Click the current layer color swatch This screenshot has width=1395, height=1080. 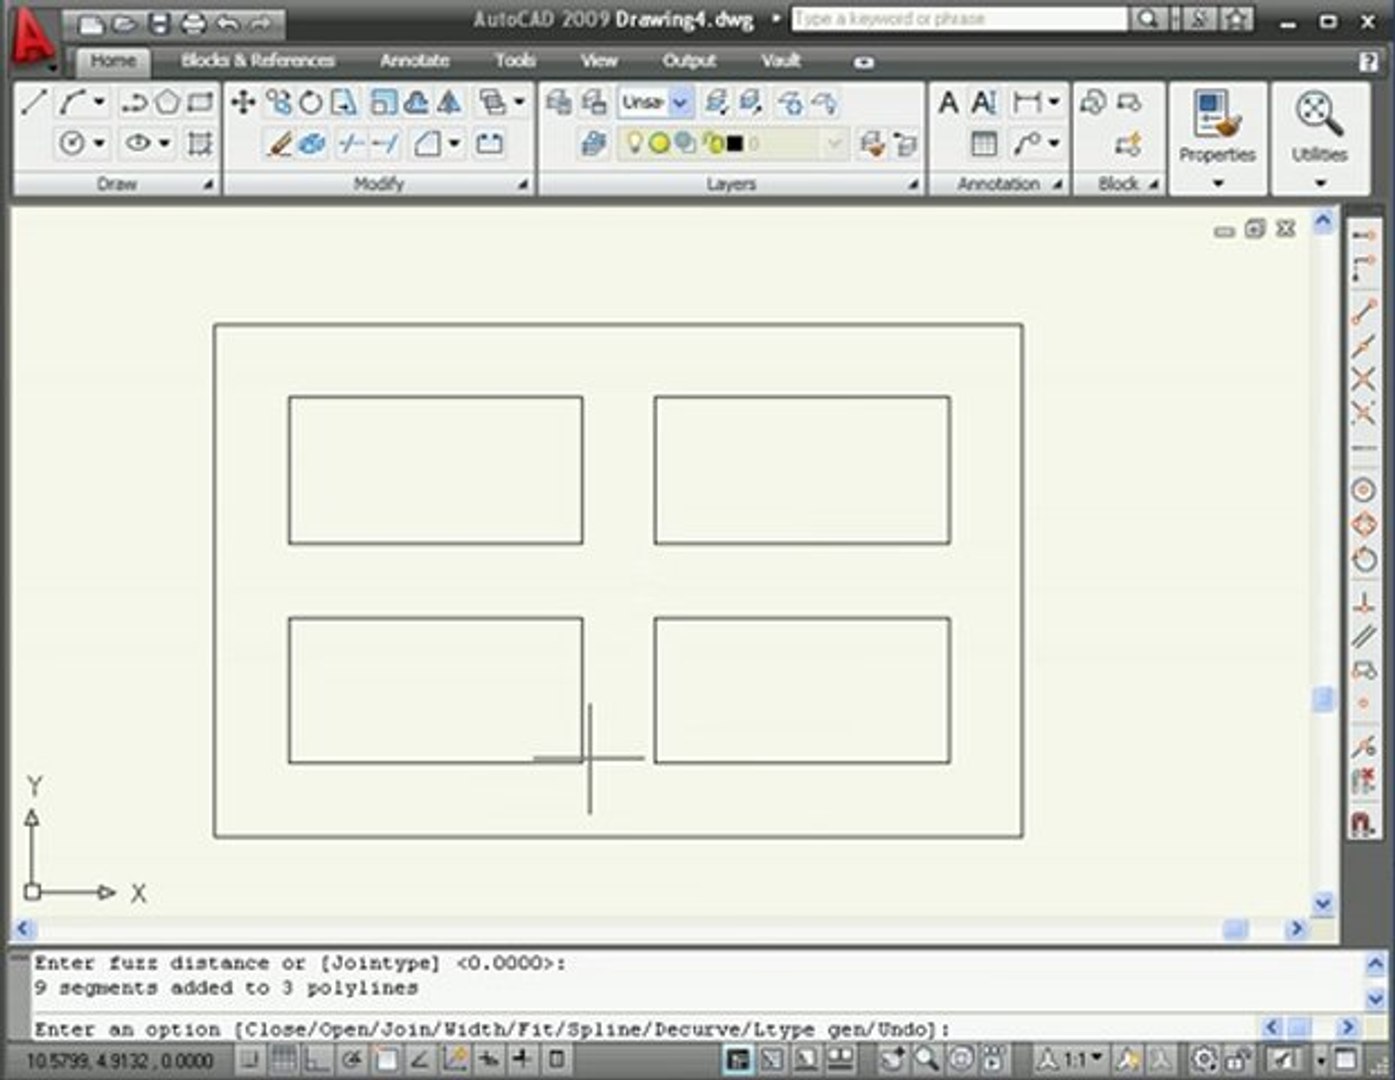(x=734, y=144)
